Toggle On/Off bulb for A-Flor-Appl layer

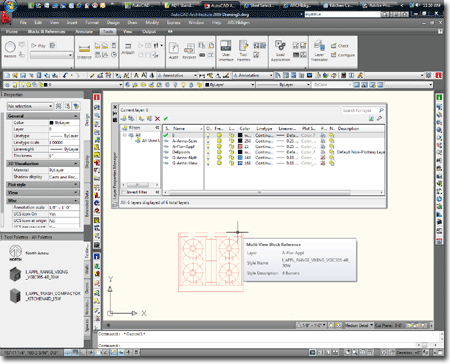pyautogui.click(x=208, y=146)
